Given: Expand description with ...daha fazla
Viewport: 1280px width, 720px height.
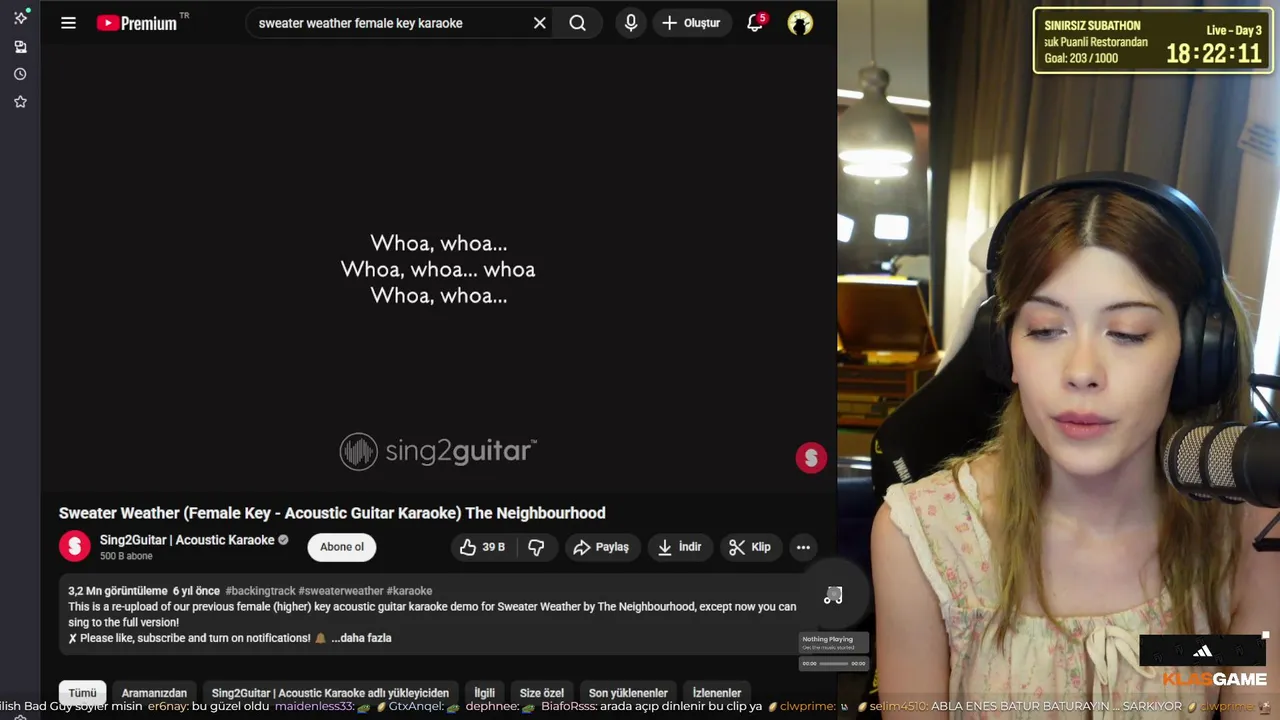Looking at the screenshot, I should point(361,638).
